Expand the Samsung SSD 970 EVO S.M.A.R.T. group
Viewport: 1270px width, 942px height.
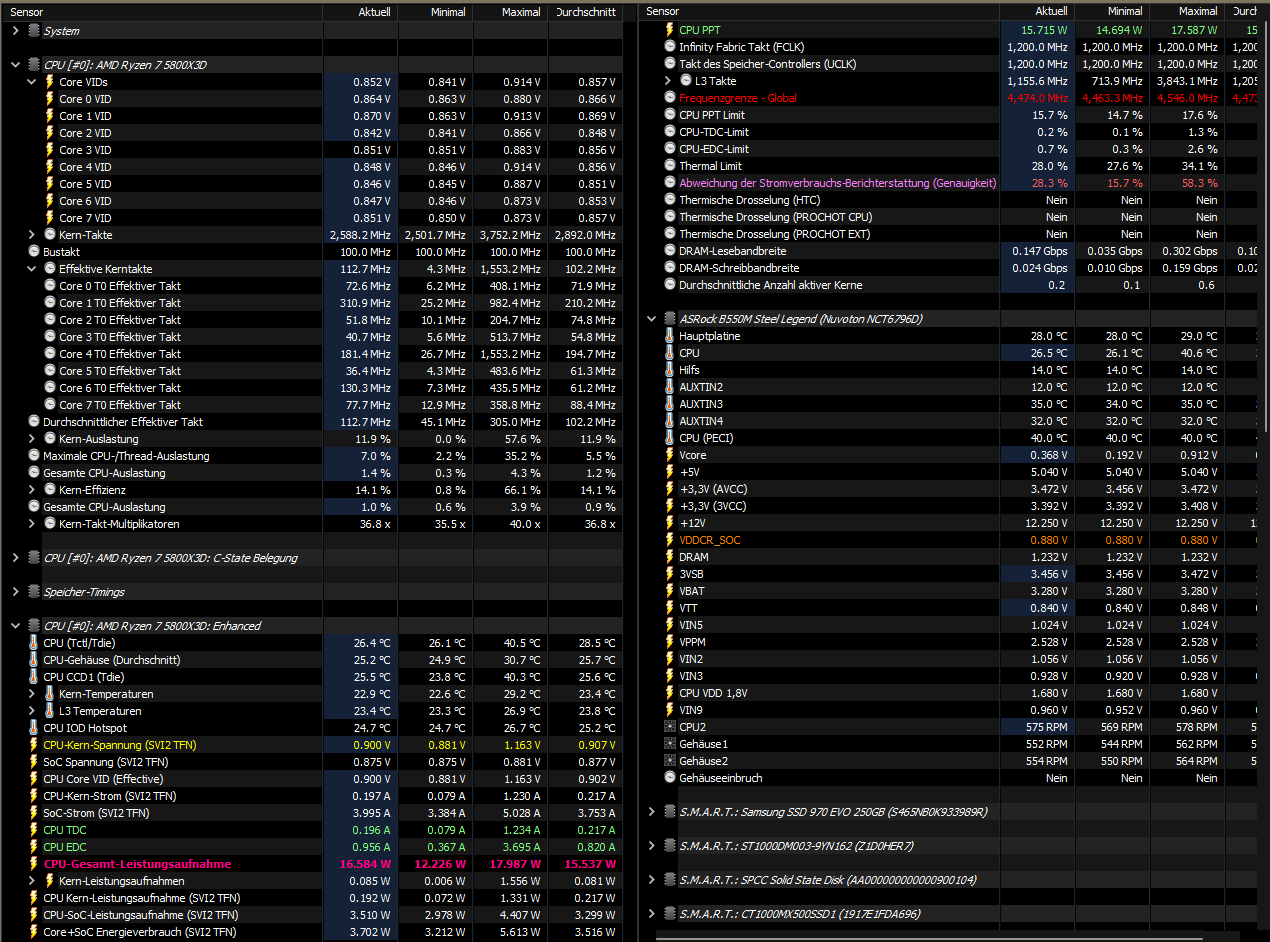(652, 812)
